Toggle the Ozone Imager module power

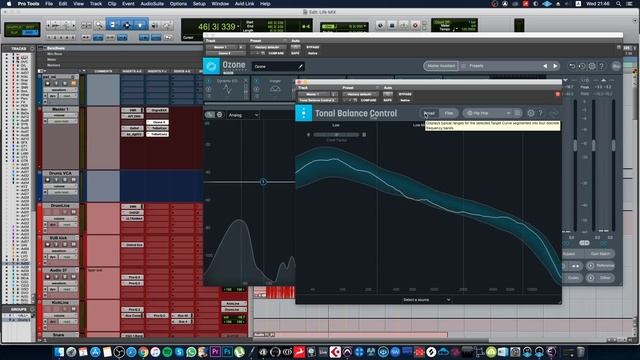click(x=257, y=81)
